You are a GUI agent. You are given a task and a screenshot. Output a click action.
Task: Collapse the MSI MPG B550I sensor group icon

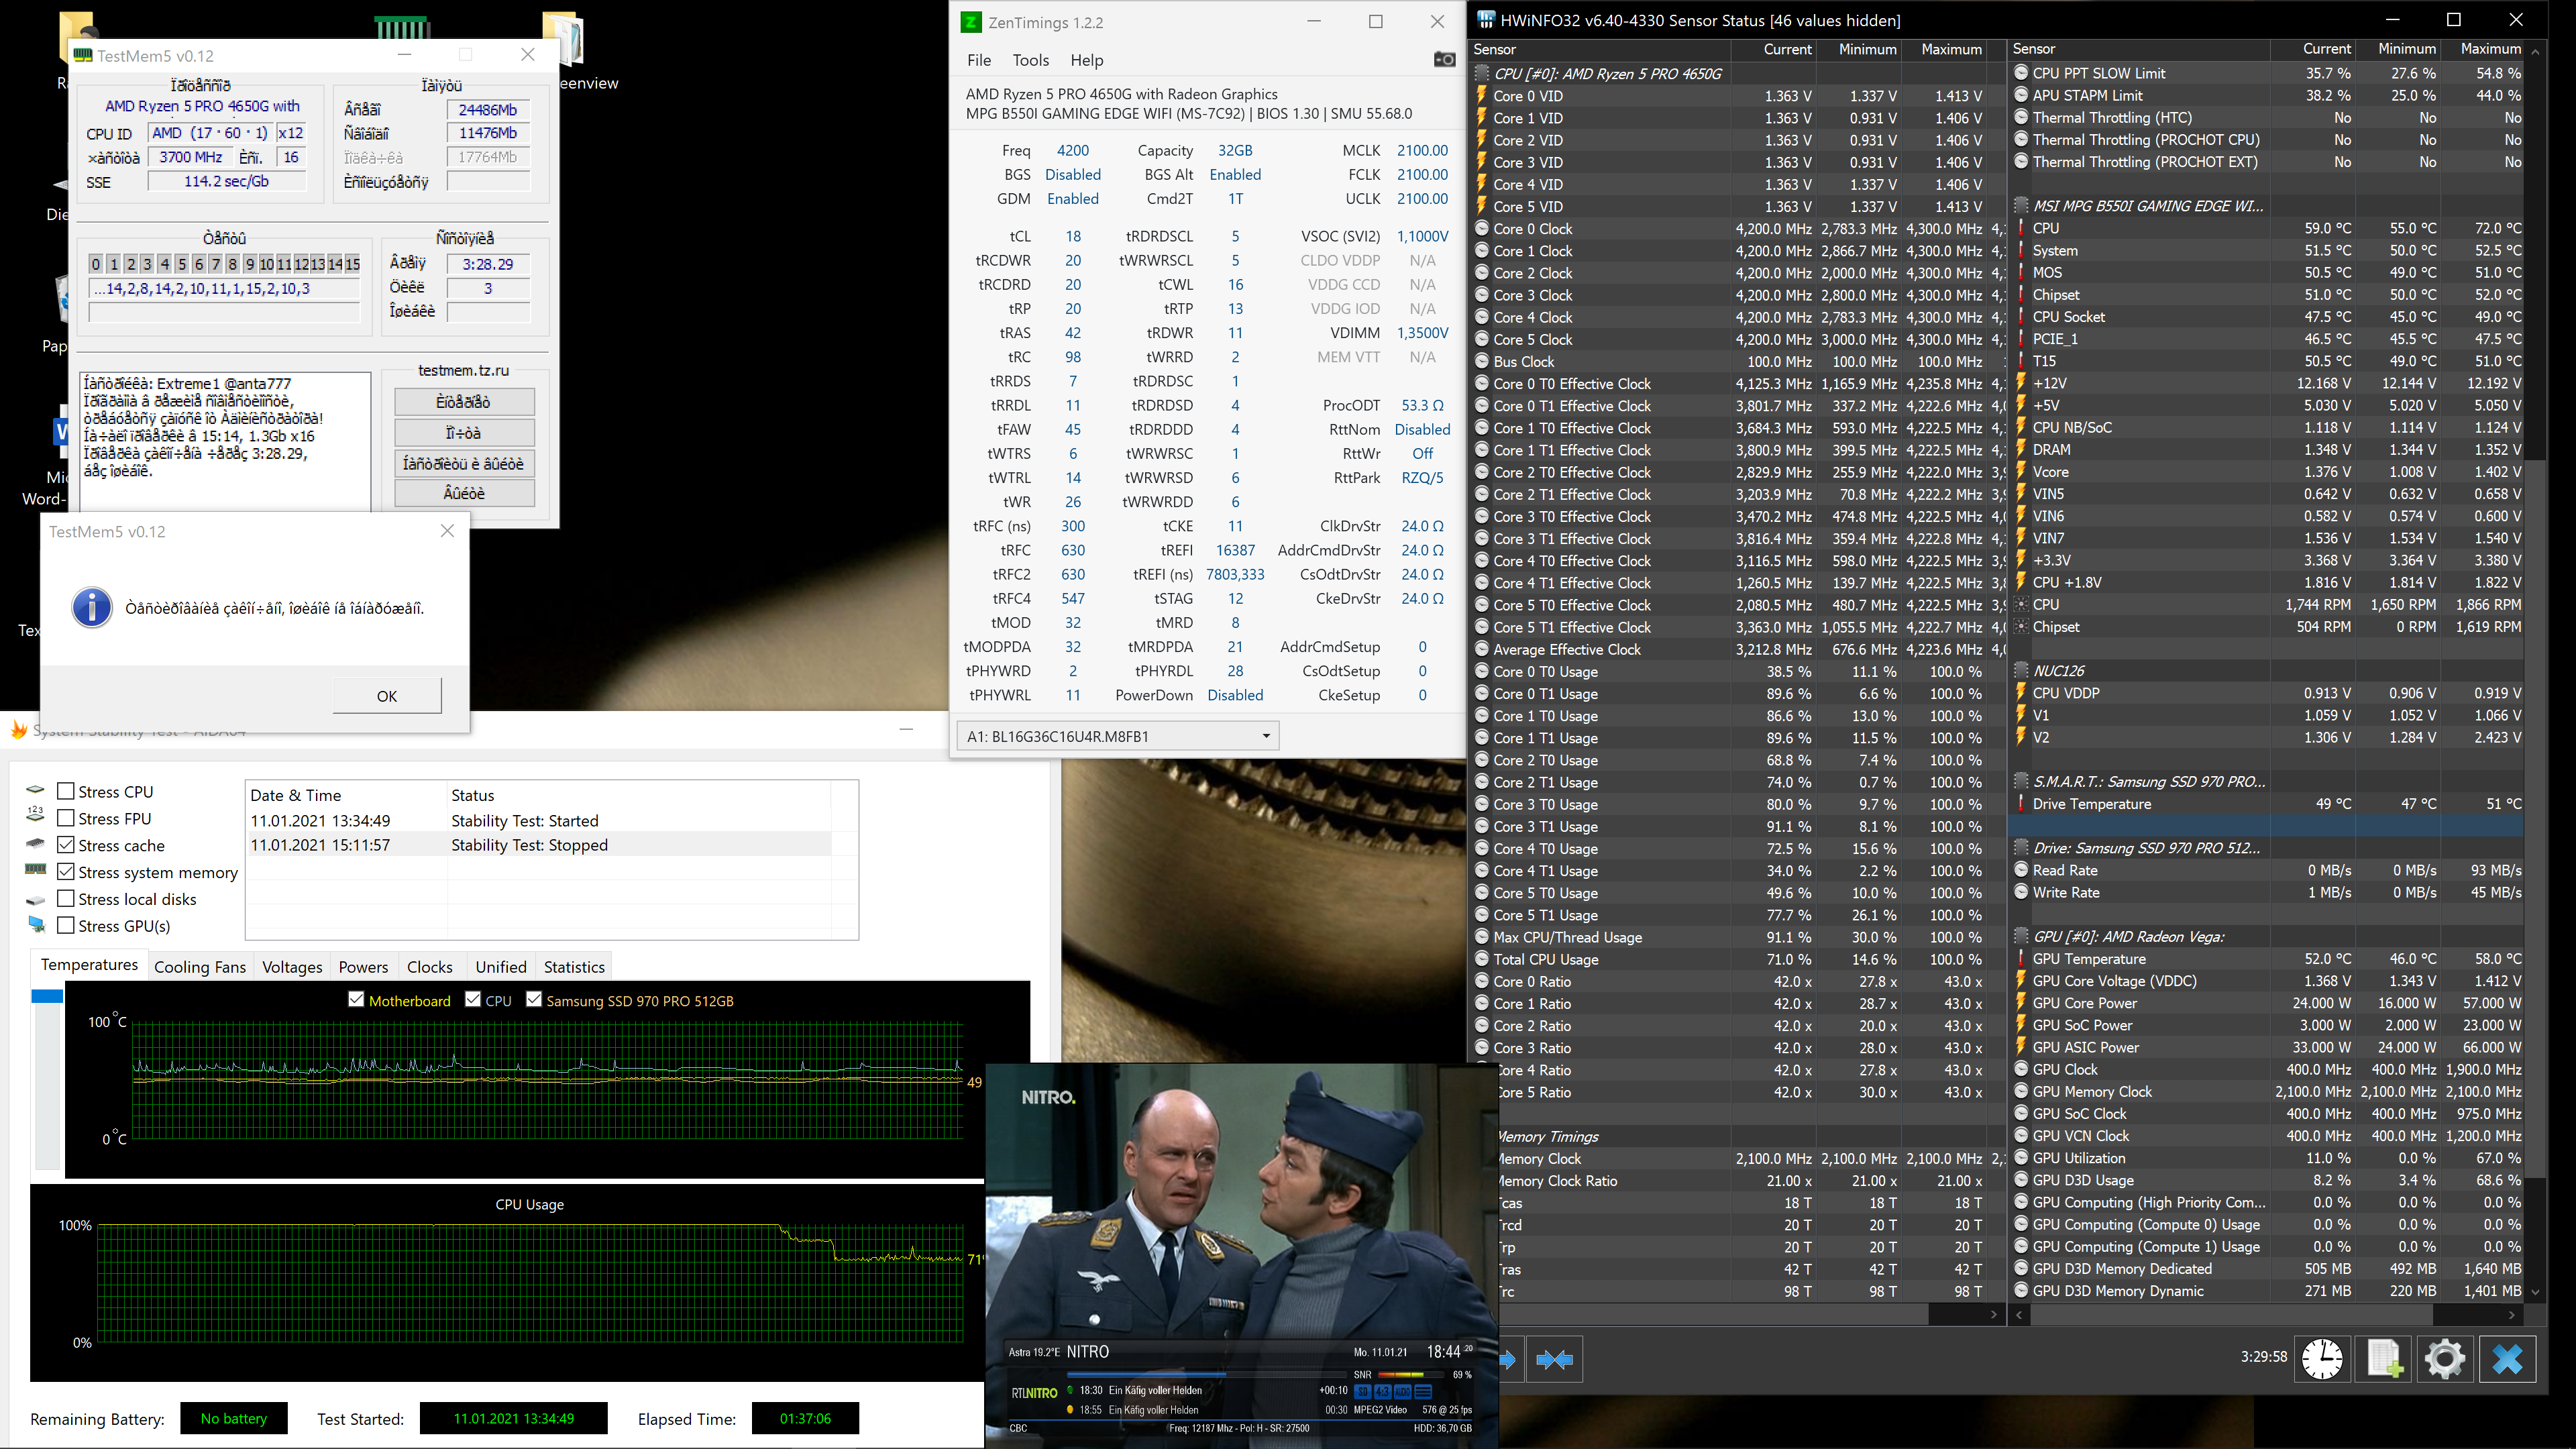click(x=2021, y=206)
